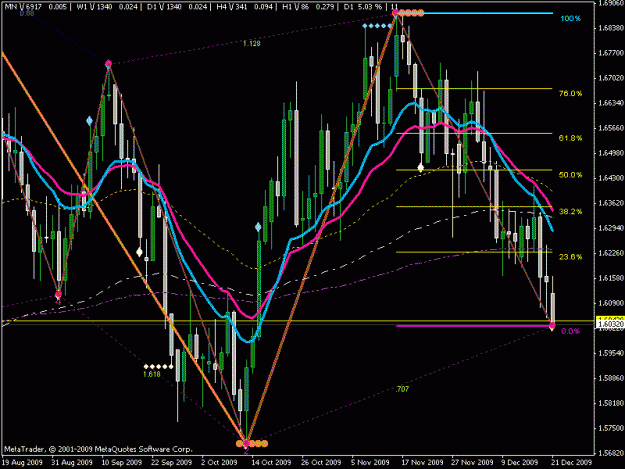Select the row of blue diamonds near the top

377,26
